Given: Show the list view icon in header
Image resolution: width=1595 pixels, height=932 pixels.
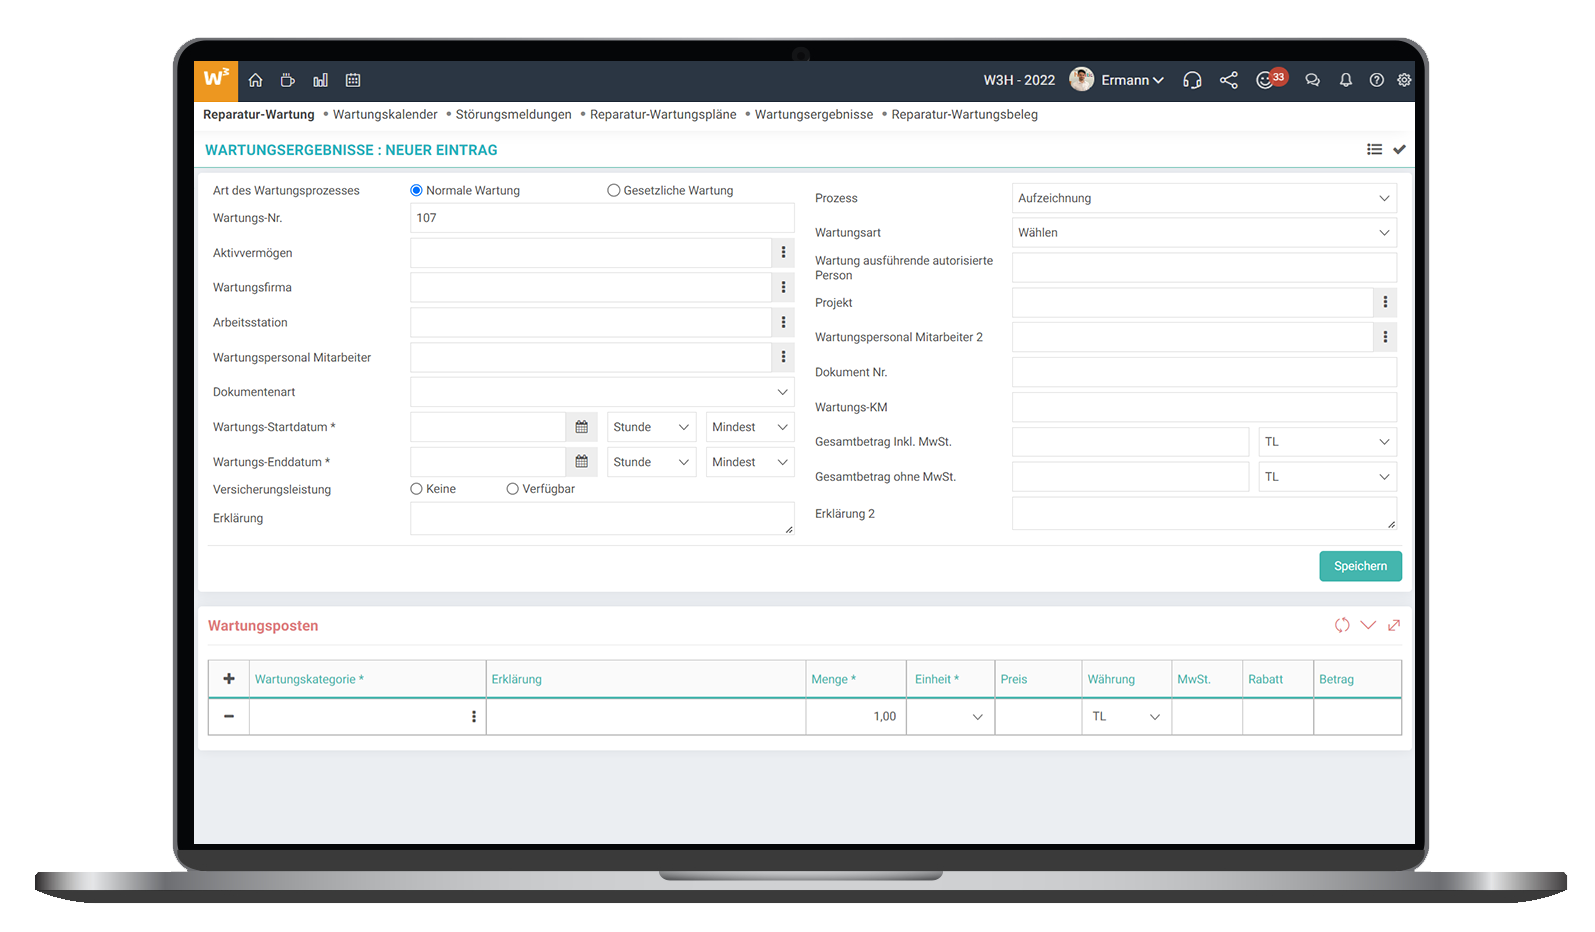Looking at the screenshot, I should tap(1375, 149).
